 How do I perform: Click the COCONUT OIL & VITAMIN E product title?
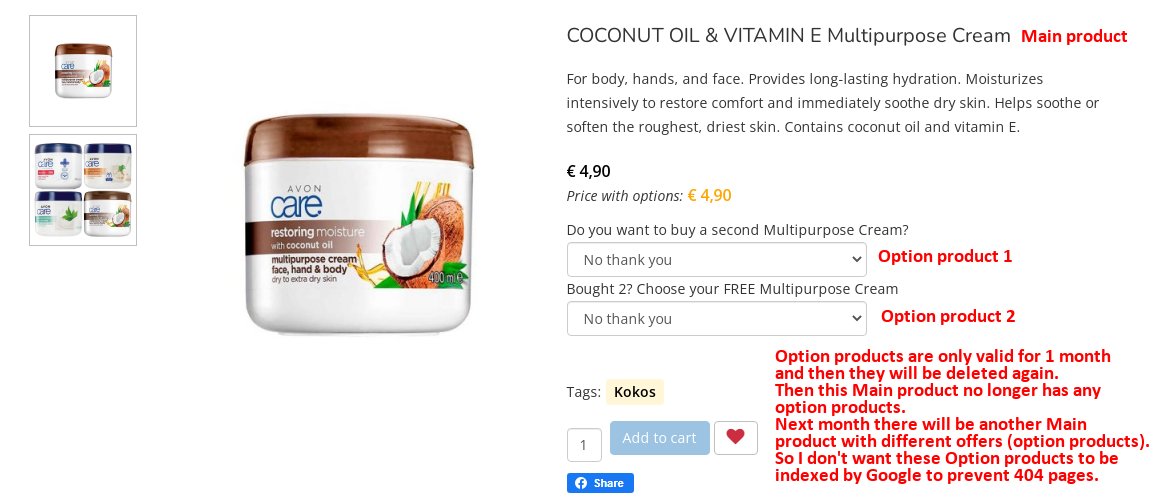(x=788, y=35)
